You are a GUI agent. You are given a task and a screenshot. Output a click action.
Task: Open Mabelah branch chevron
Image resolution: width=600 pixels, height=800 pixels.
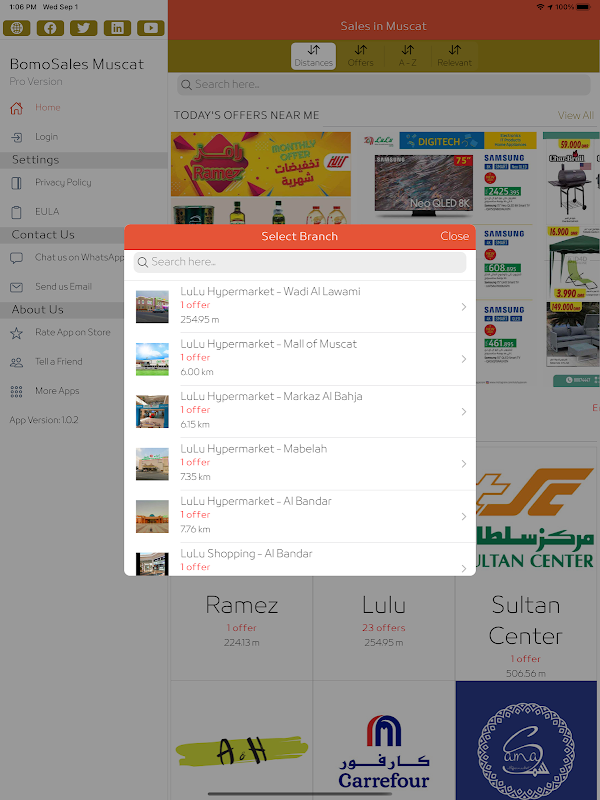[463, 464]
